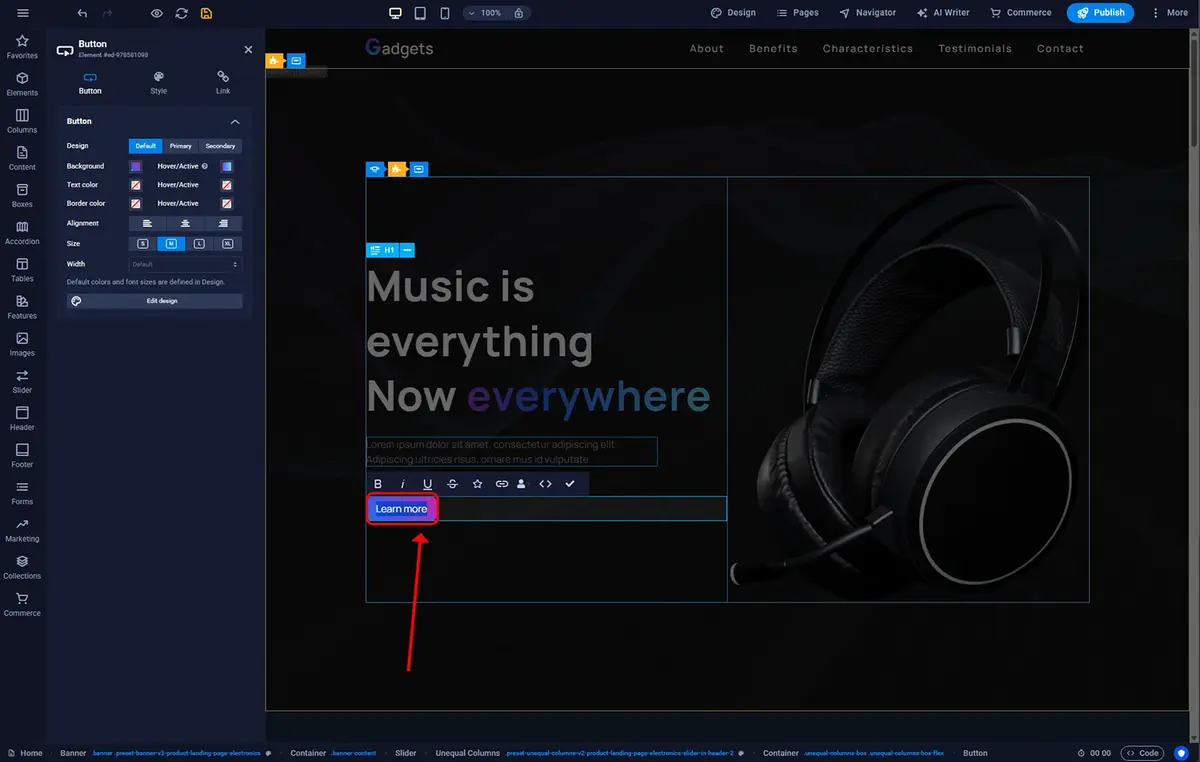Click the Publish button

tap(1100, 13)
